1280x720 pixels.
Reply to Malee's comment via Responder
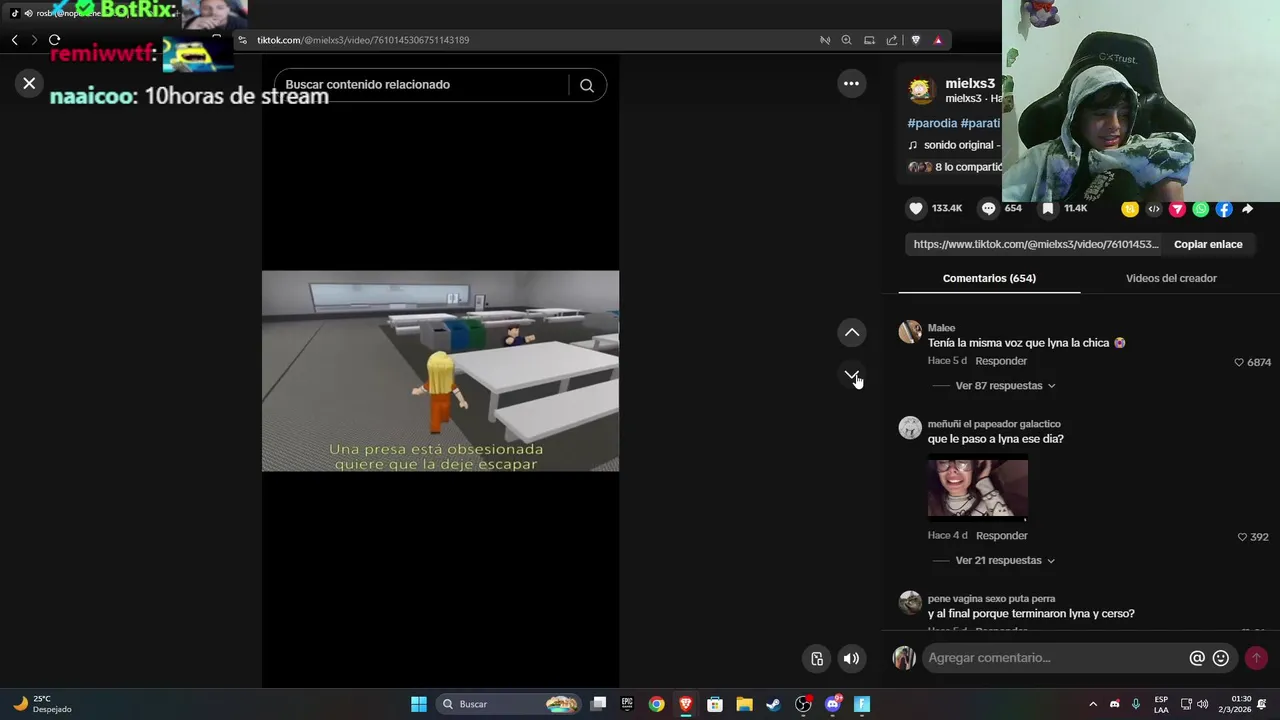coord(1001,361)
